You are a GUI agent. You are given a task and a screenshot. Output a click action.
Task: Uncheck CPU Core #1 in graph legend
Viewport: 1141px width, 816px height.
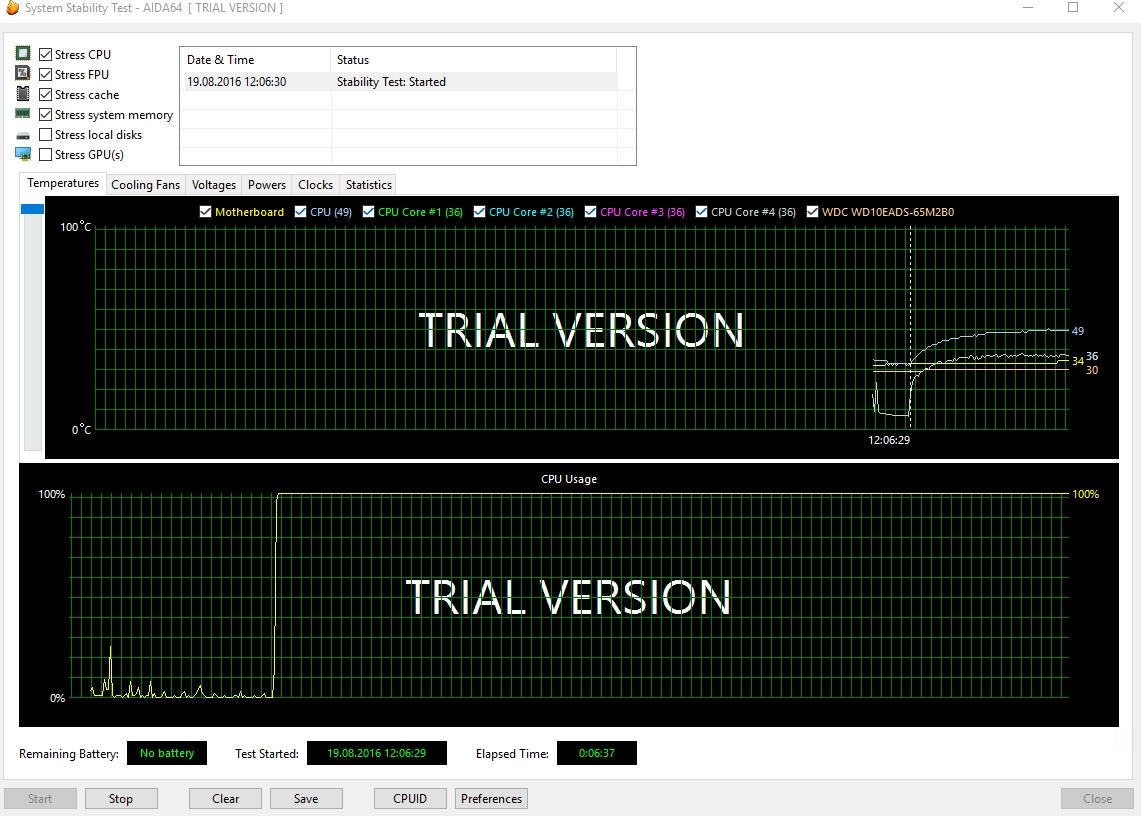(369, 212)
